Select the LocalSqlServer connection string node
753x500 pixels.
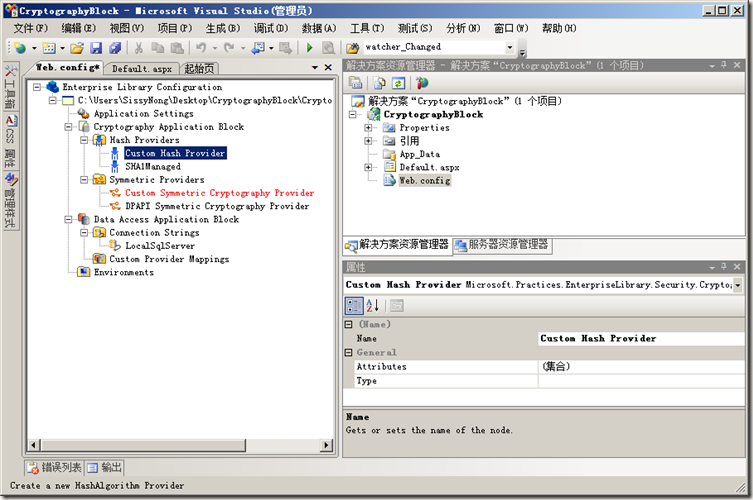click(160, 246)
